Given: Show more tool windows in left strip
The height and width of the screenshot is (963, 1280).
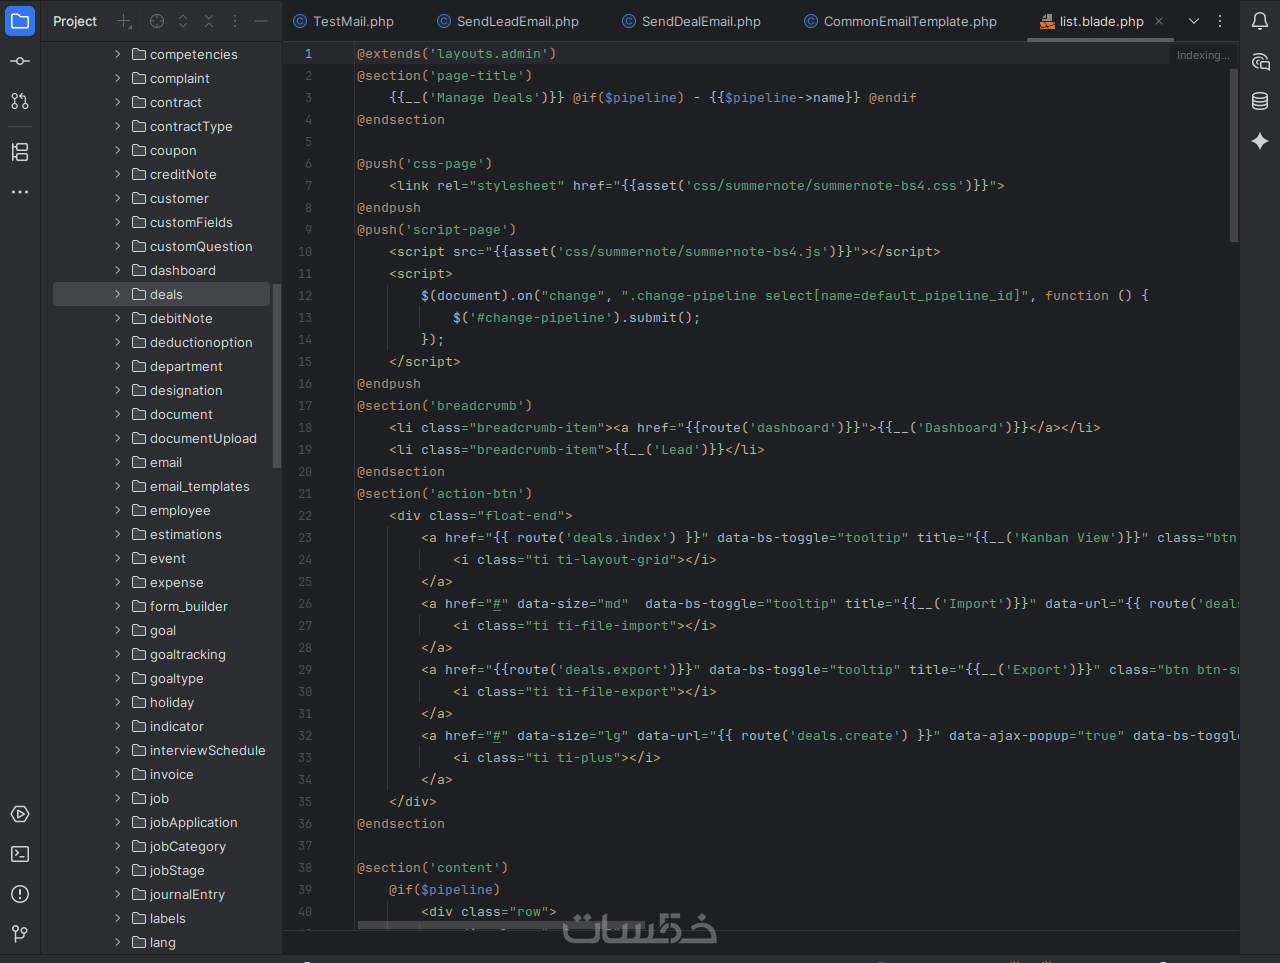Looking at the screenshot, I should 20,192.
